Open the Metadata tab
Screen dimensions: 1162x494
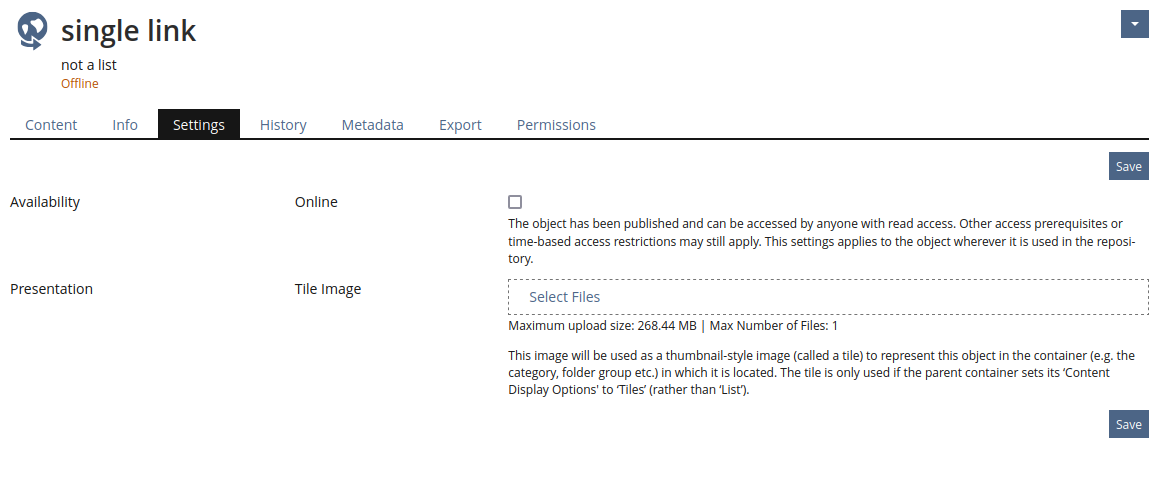[x=372, y=125]
